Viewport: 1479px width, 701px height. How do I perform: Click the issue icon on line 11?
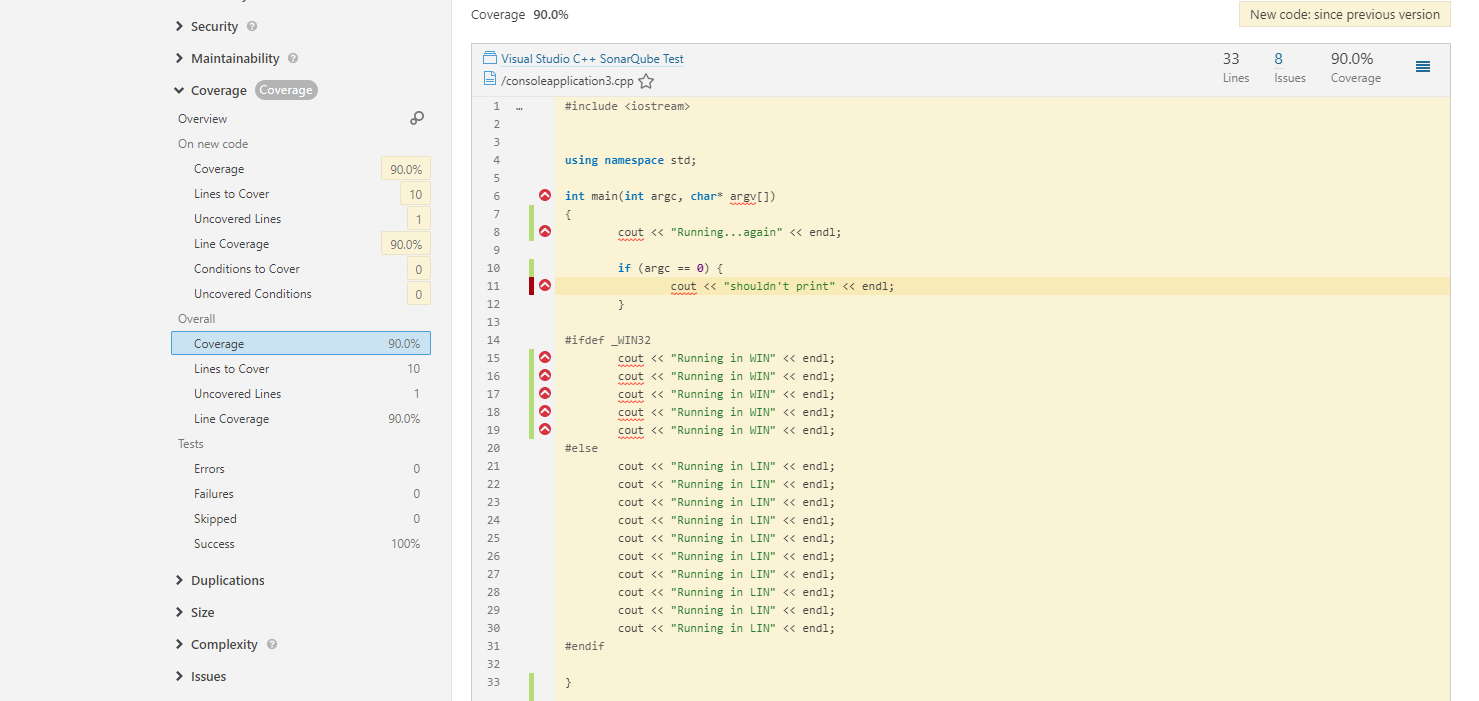click(x=545, y=286)
